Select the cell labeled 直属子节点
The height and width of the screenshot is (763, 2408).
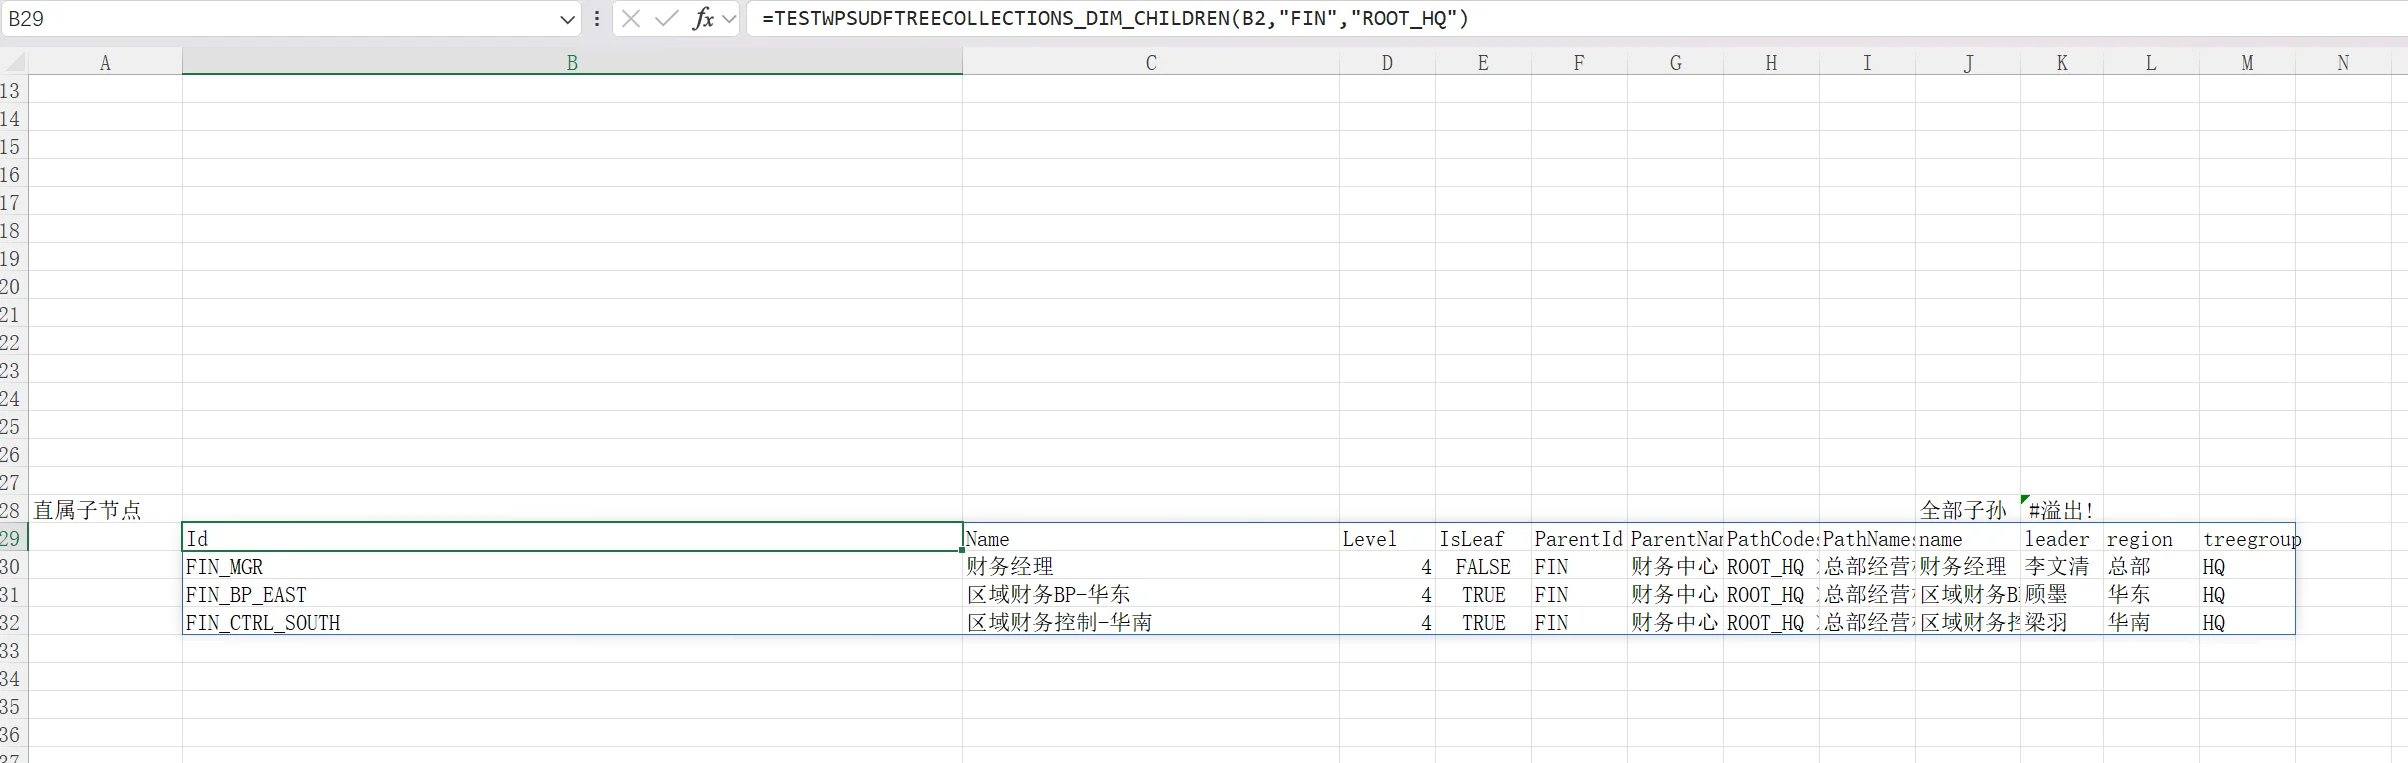coord(105,510)
